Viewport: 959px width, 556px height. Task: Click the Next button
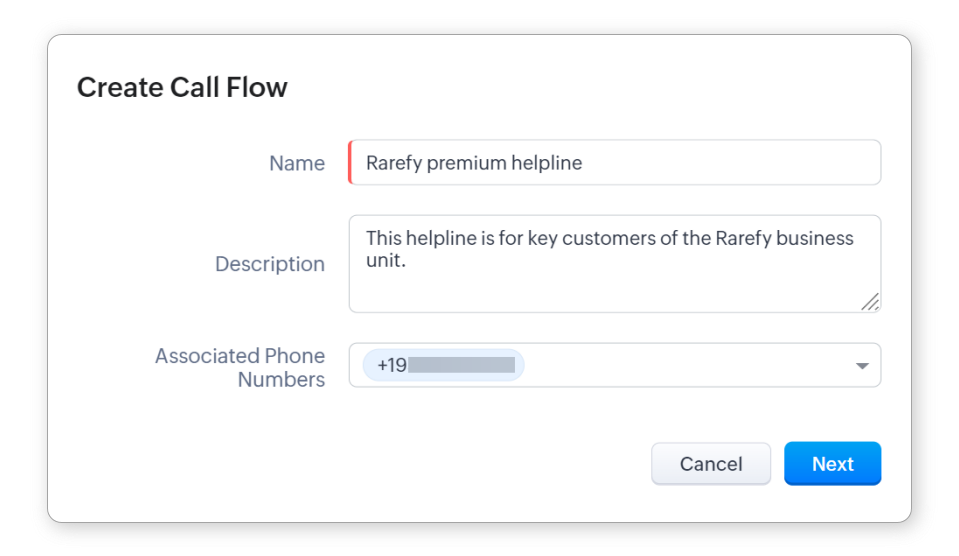[832, 464]
